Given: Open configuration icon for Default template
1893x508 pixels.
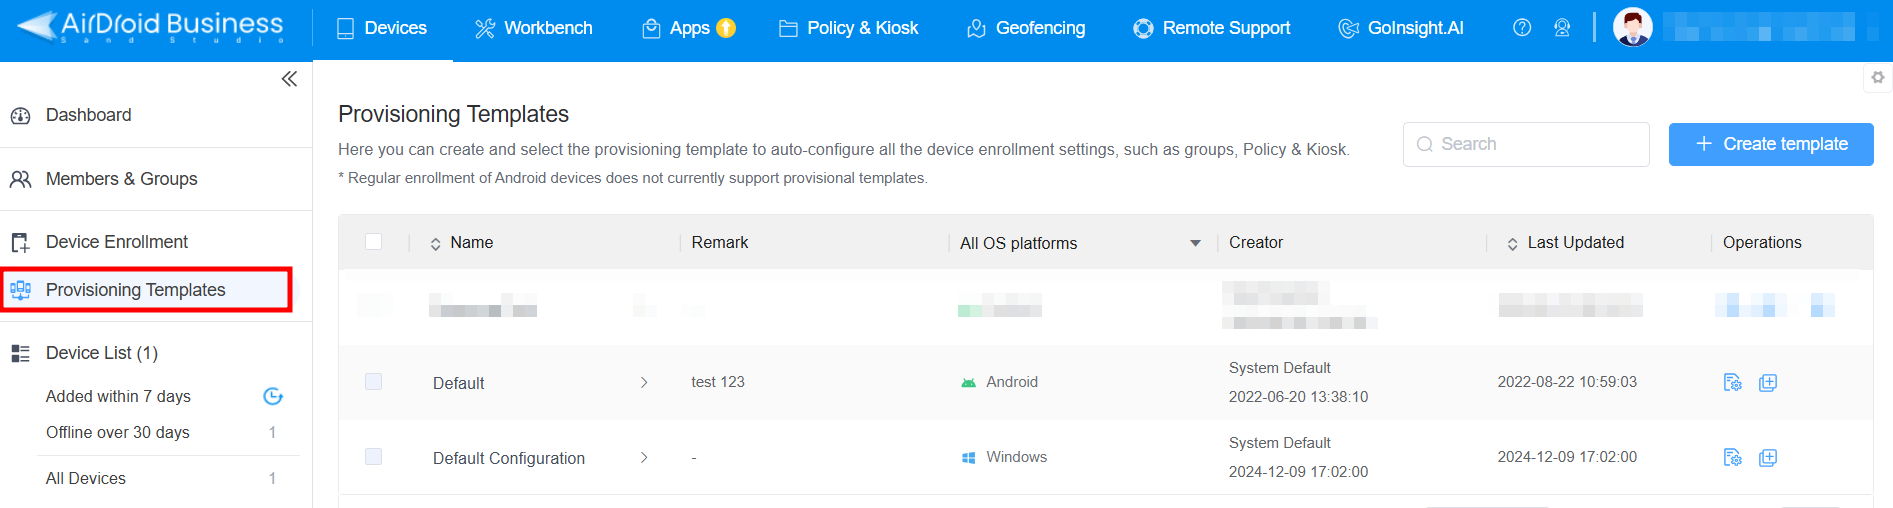Looking at the screenshot, I should 1733,382.
